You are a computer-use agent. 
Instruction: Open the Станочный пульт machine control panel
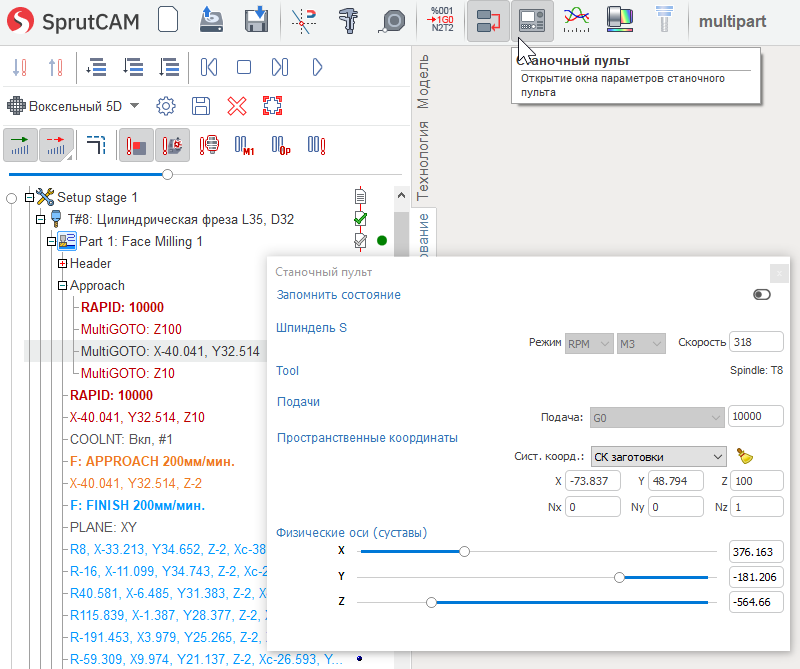point(531,21)
